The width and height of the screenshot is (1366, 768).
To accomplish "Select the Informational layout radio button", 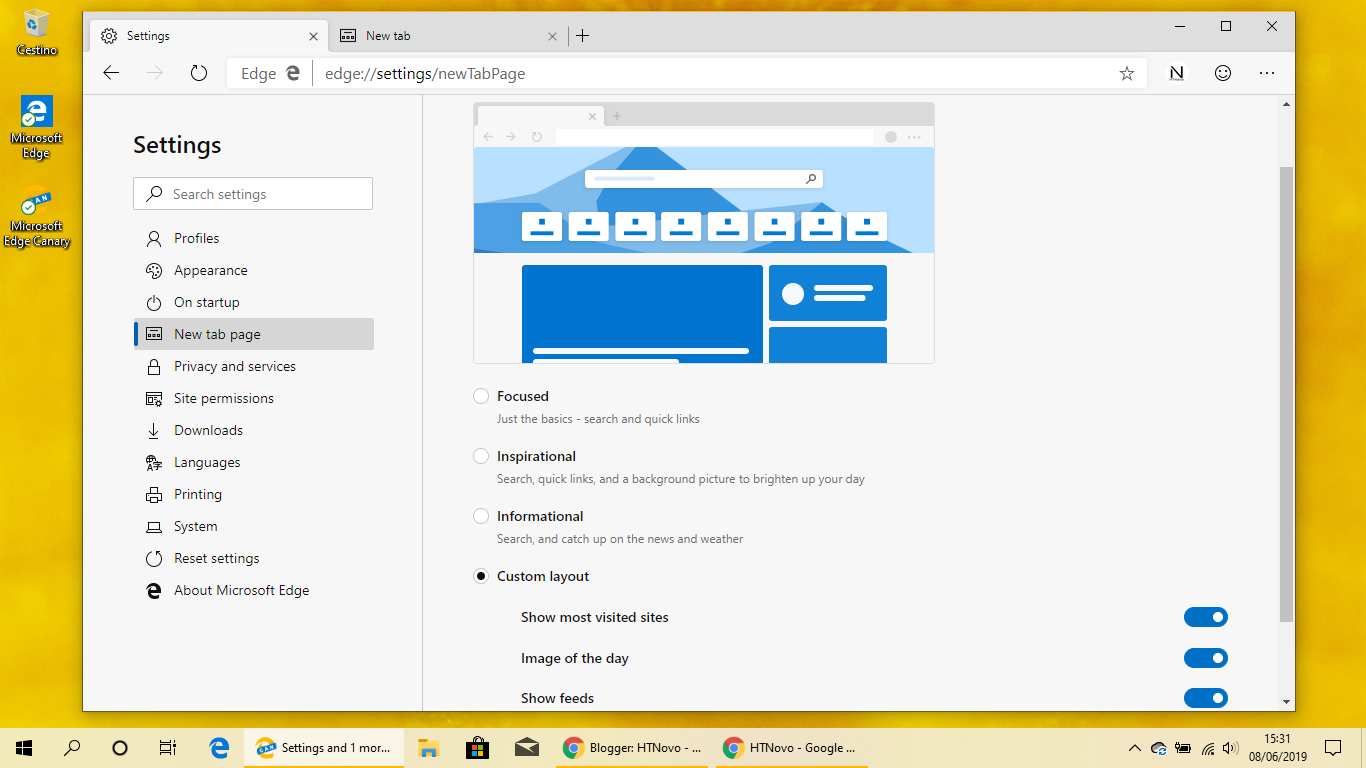I will click(x=481, y=516).
